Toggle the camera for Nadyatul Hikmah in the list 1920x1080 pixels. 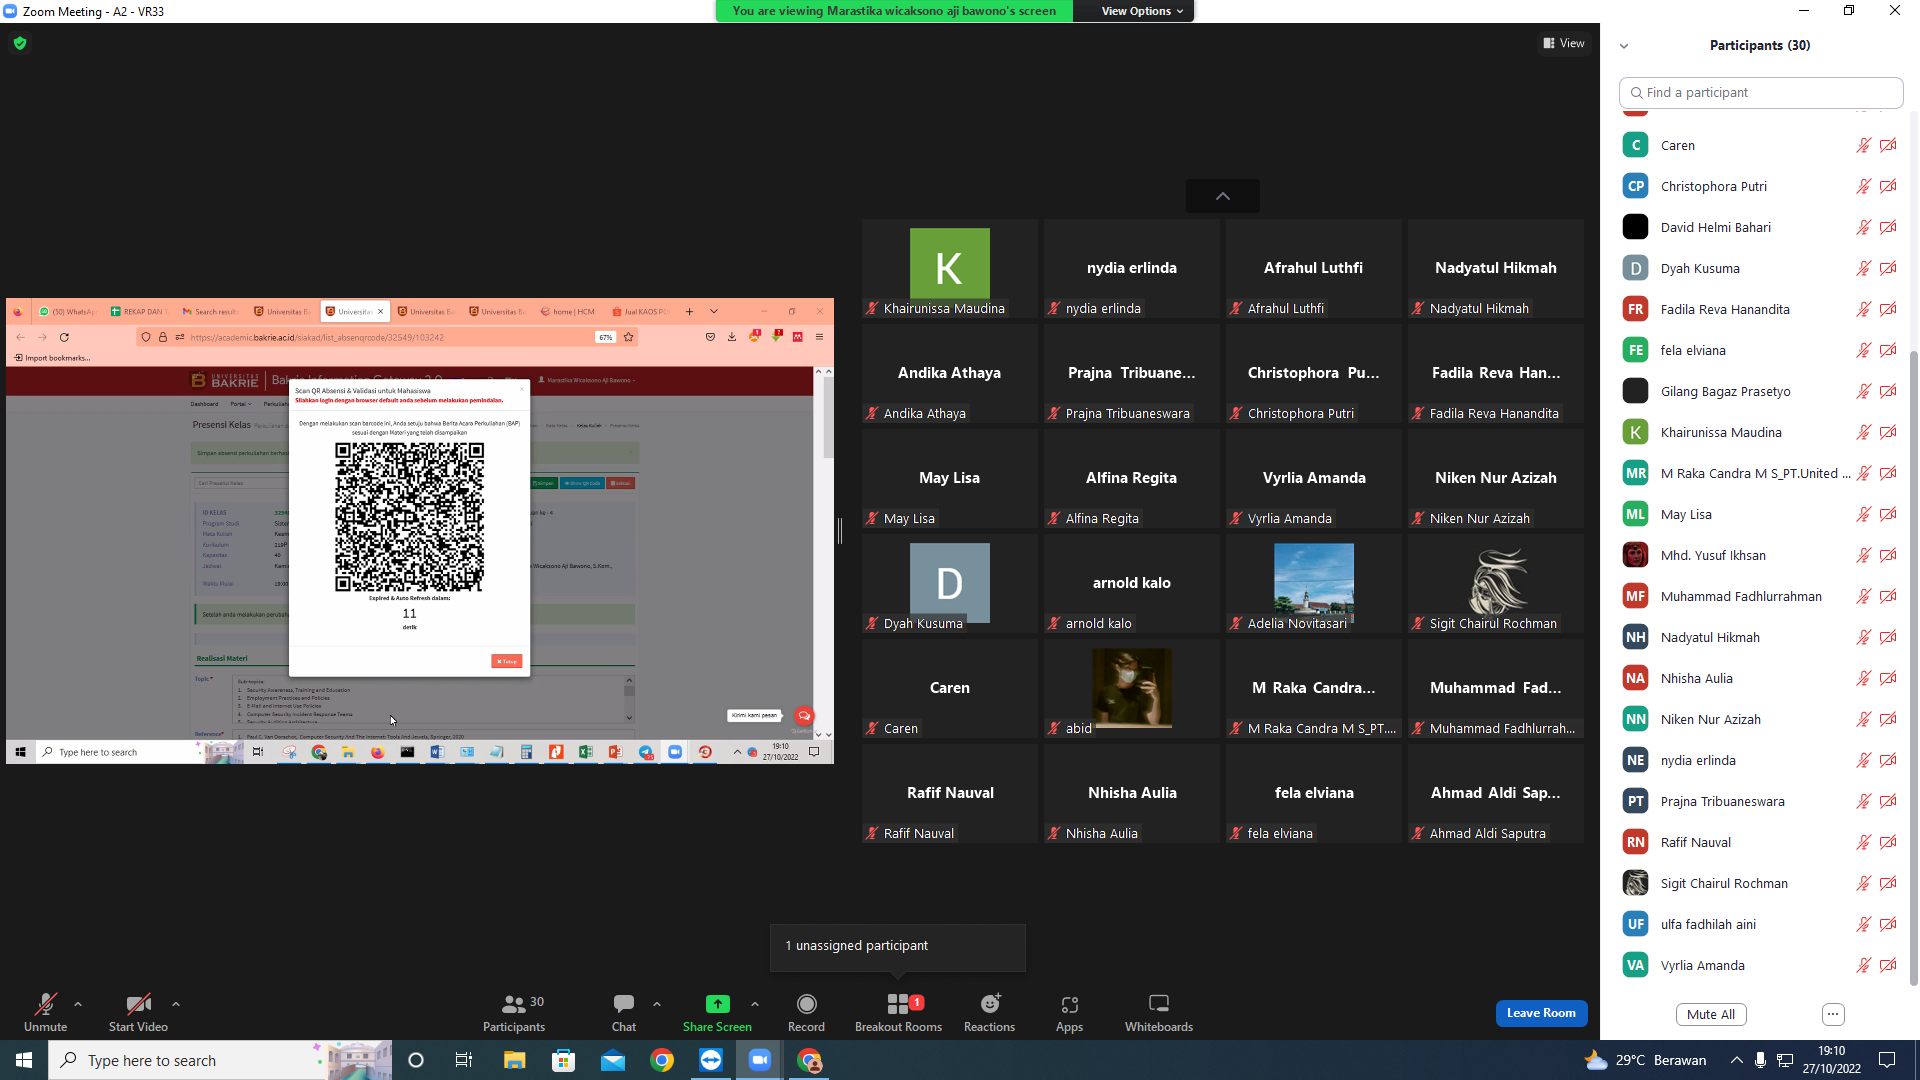tap(1888, 637)
